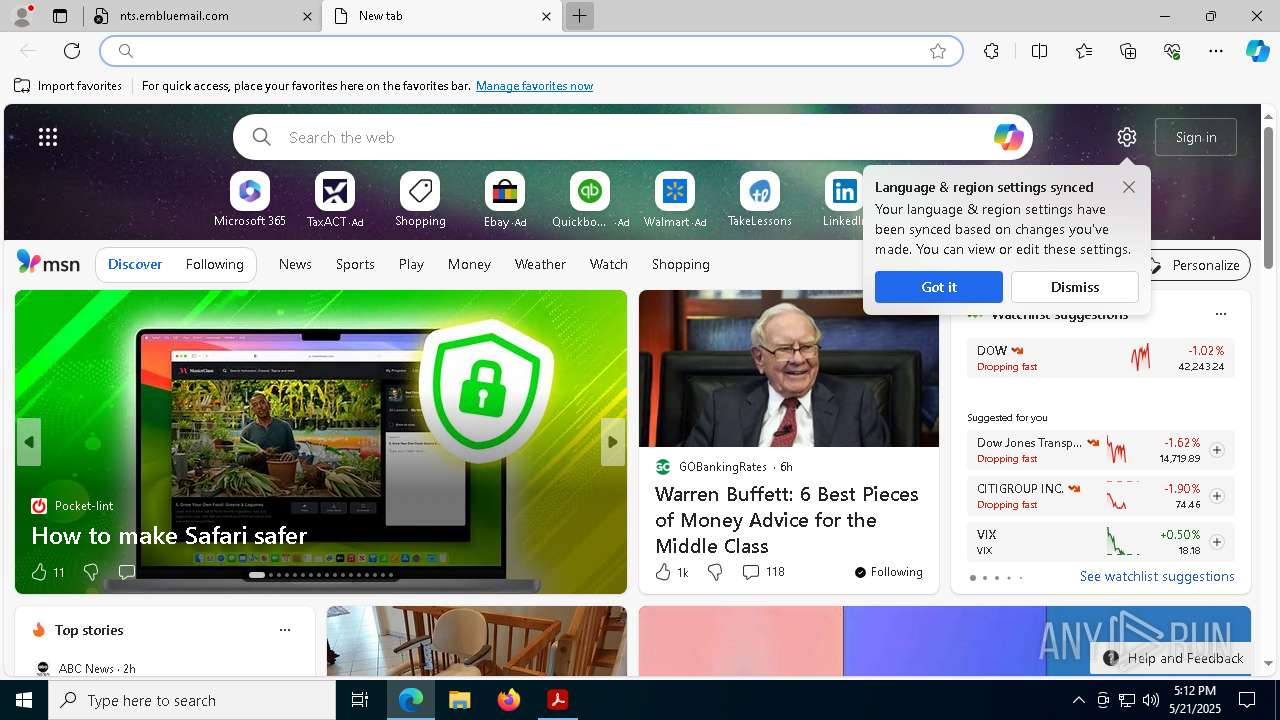Open the News menu item

[295, 265]
